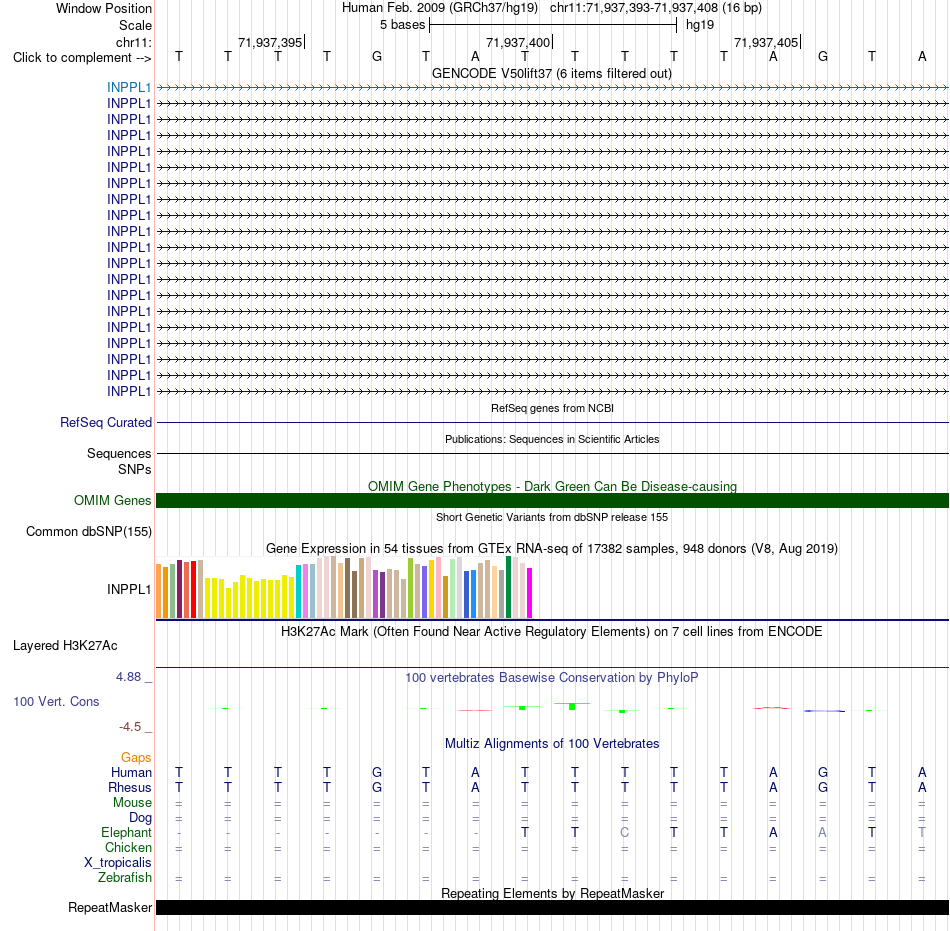Click the -4.5 PhyloP lower scale value
This screenshot has width=950, height=931.
coord(130,726)
